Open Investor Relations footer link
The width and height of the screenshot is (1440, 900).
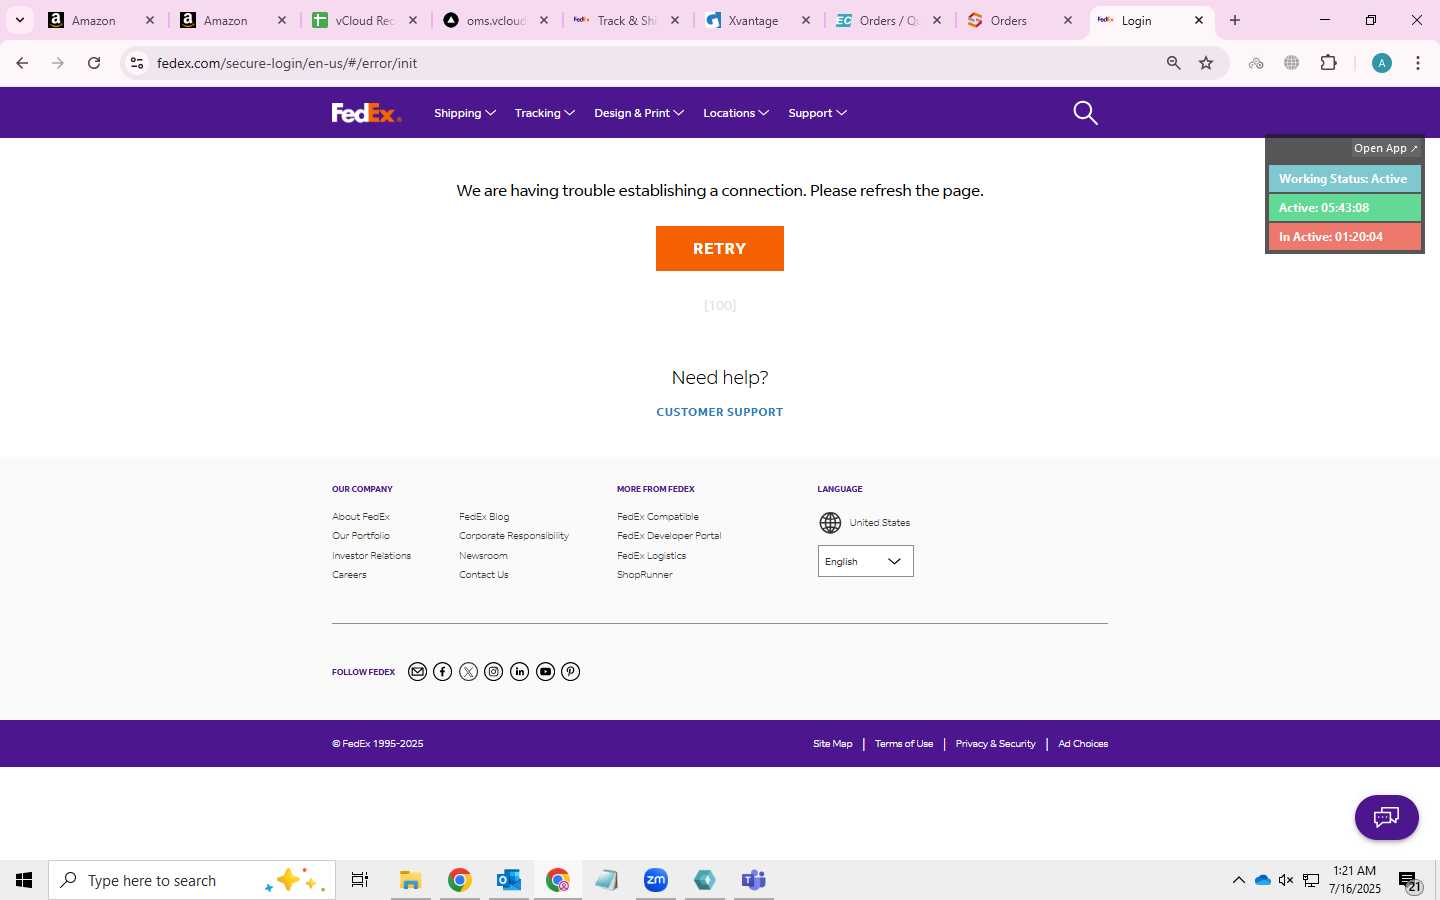point(371,556)
